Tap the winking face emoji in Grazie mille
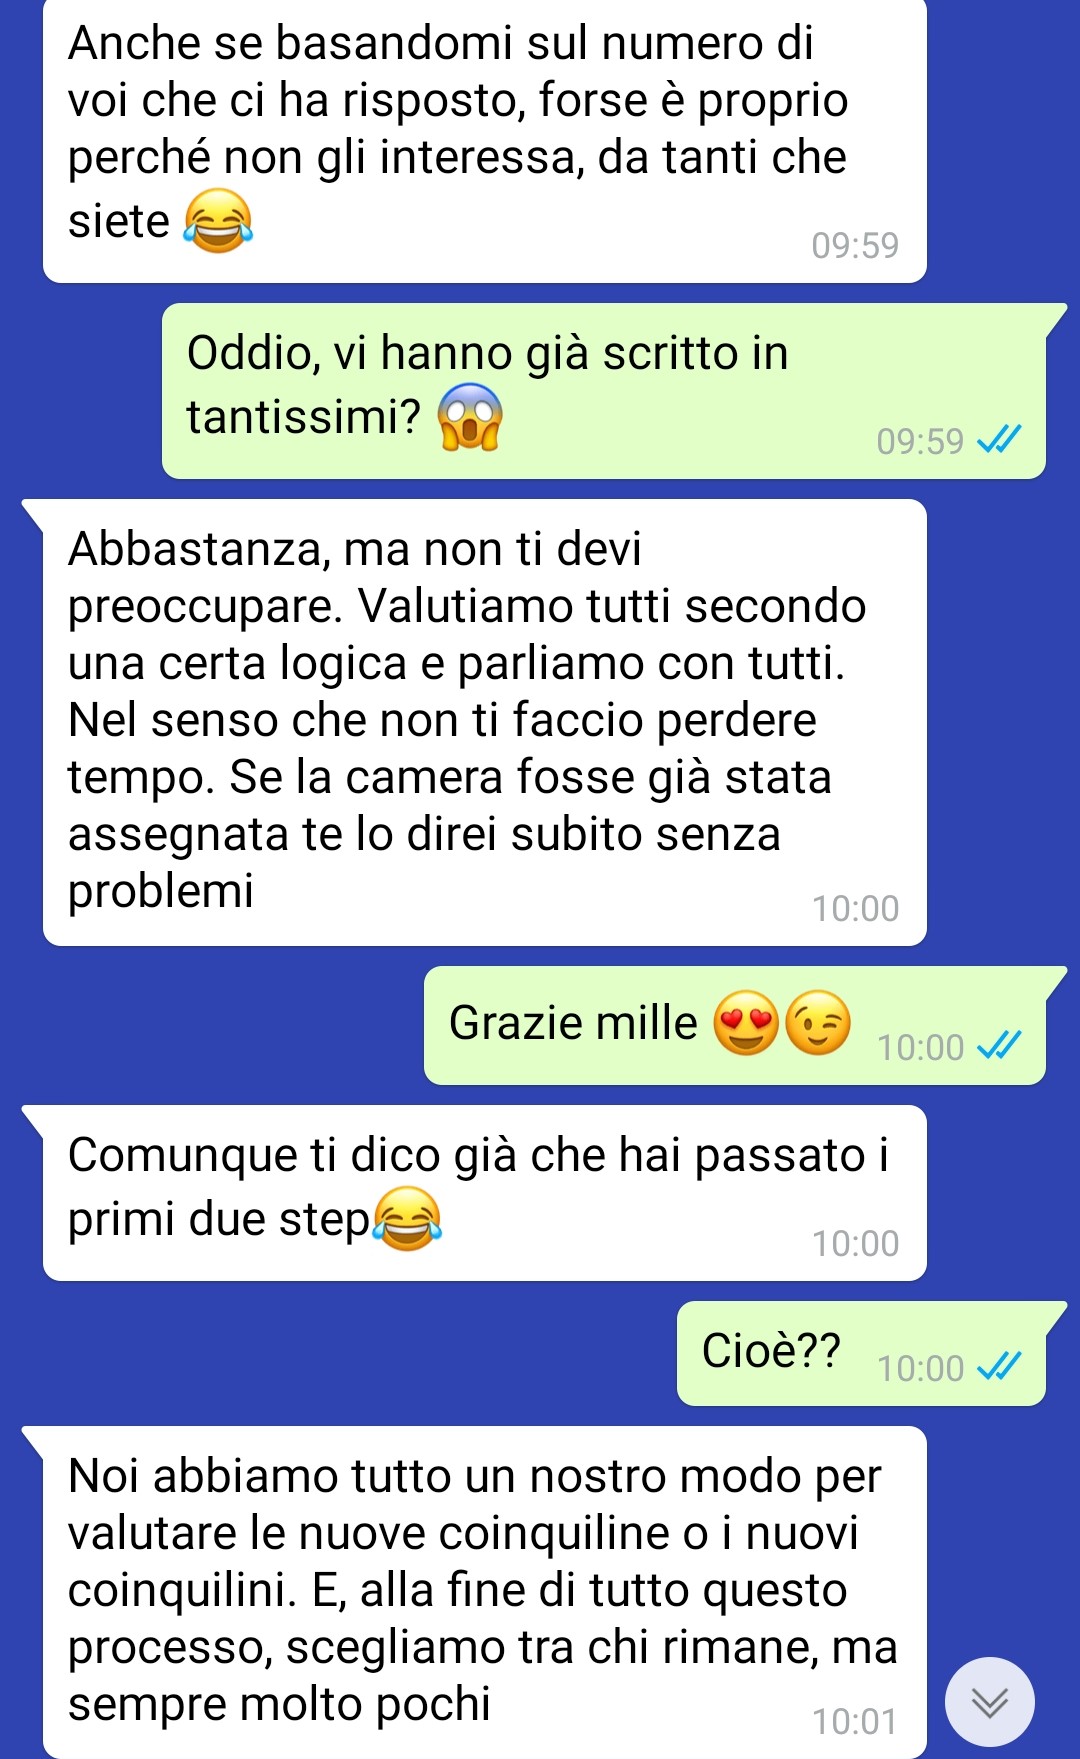 pos(818,1023)
